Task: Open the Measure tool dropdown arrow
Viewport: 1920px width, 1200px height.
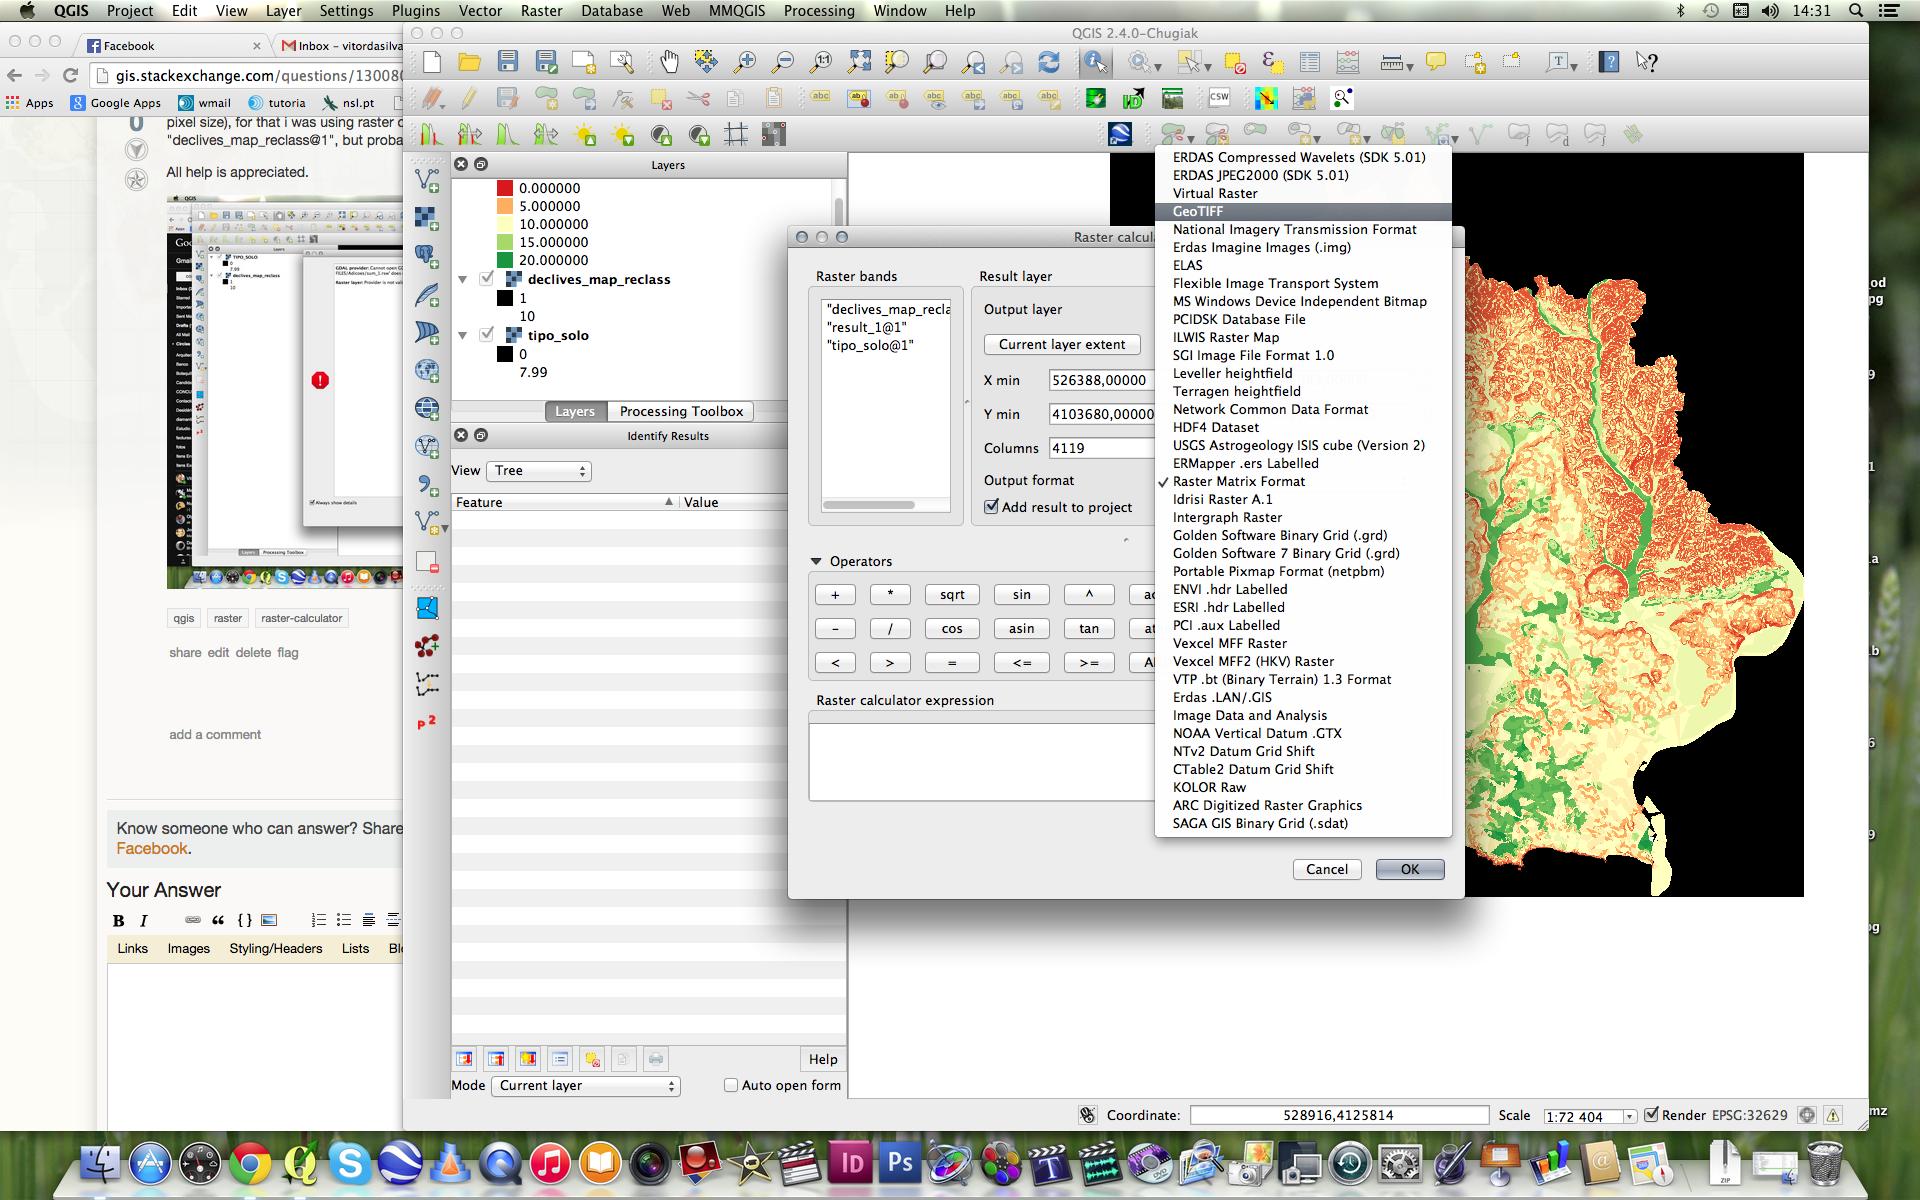Action: point(1409,67)
